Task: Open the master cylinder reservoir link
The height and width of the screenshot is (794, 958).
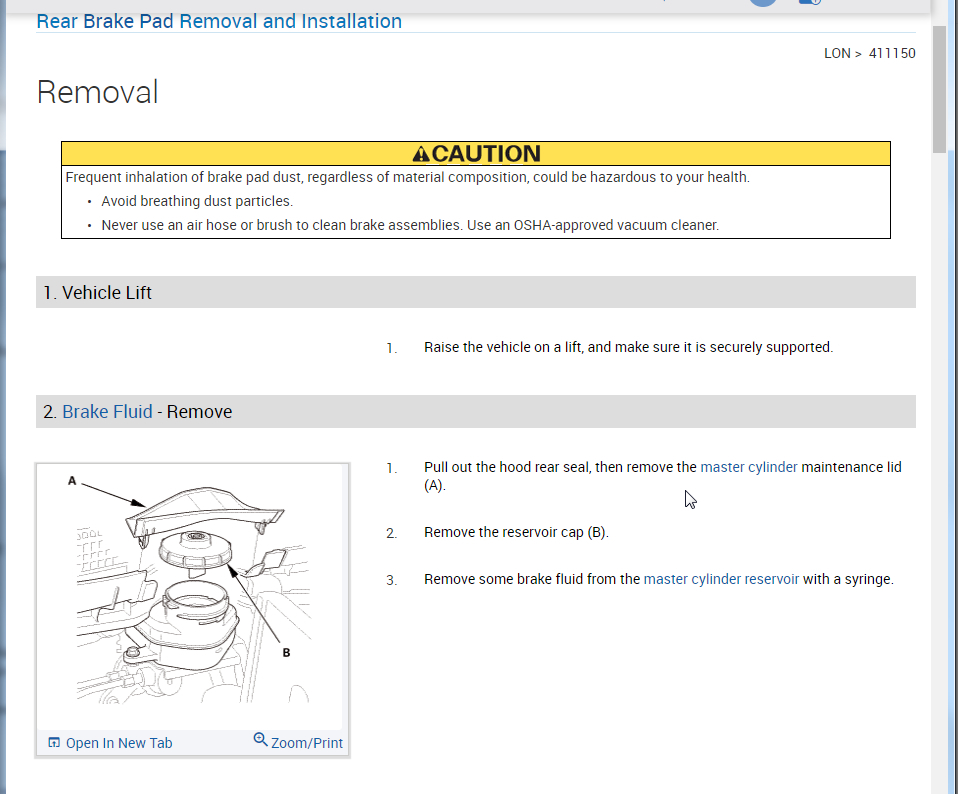Action: pyautogui.click(x=721, y=579)
